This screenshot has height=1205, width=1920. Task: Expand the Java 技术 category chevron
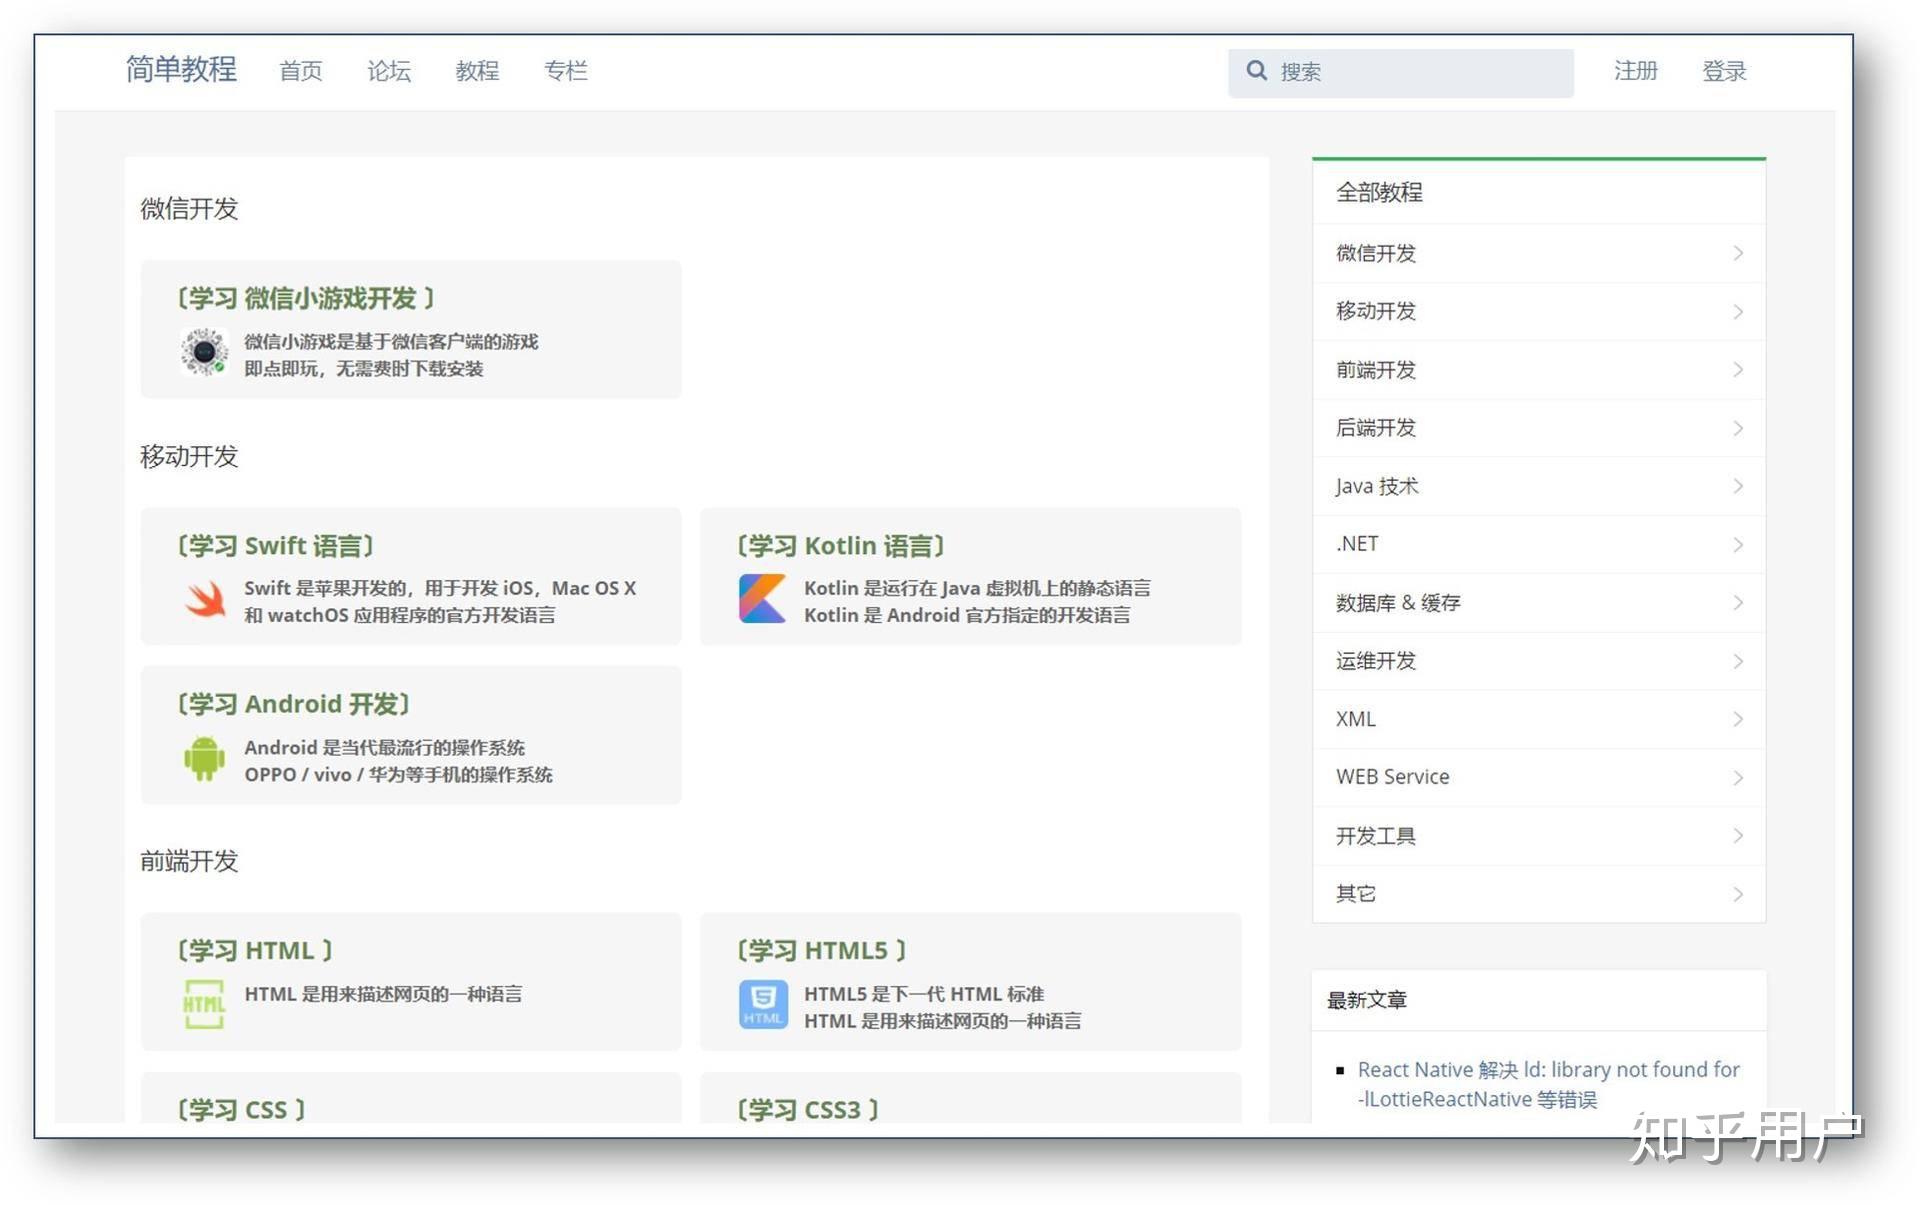tap(1738, 486)
